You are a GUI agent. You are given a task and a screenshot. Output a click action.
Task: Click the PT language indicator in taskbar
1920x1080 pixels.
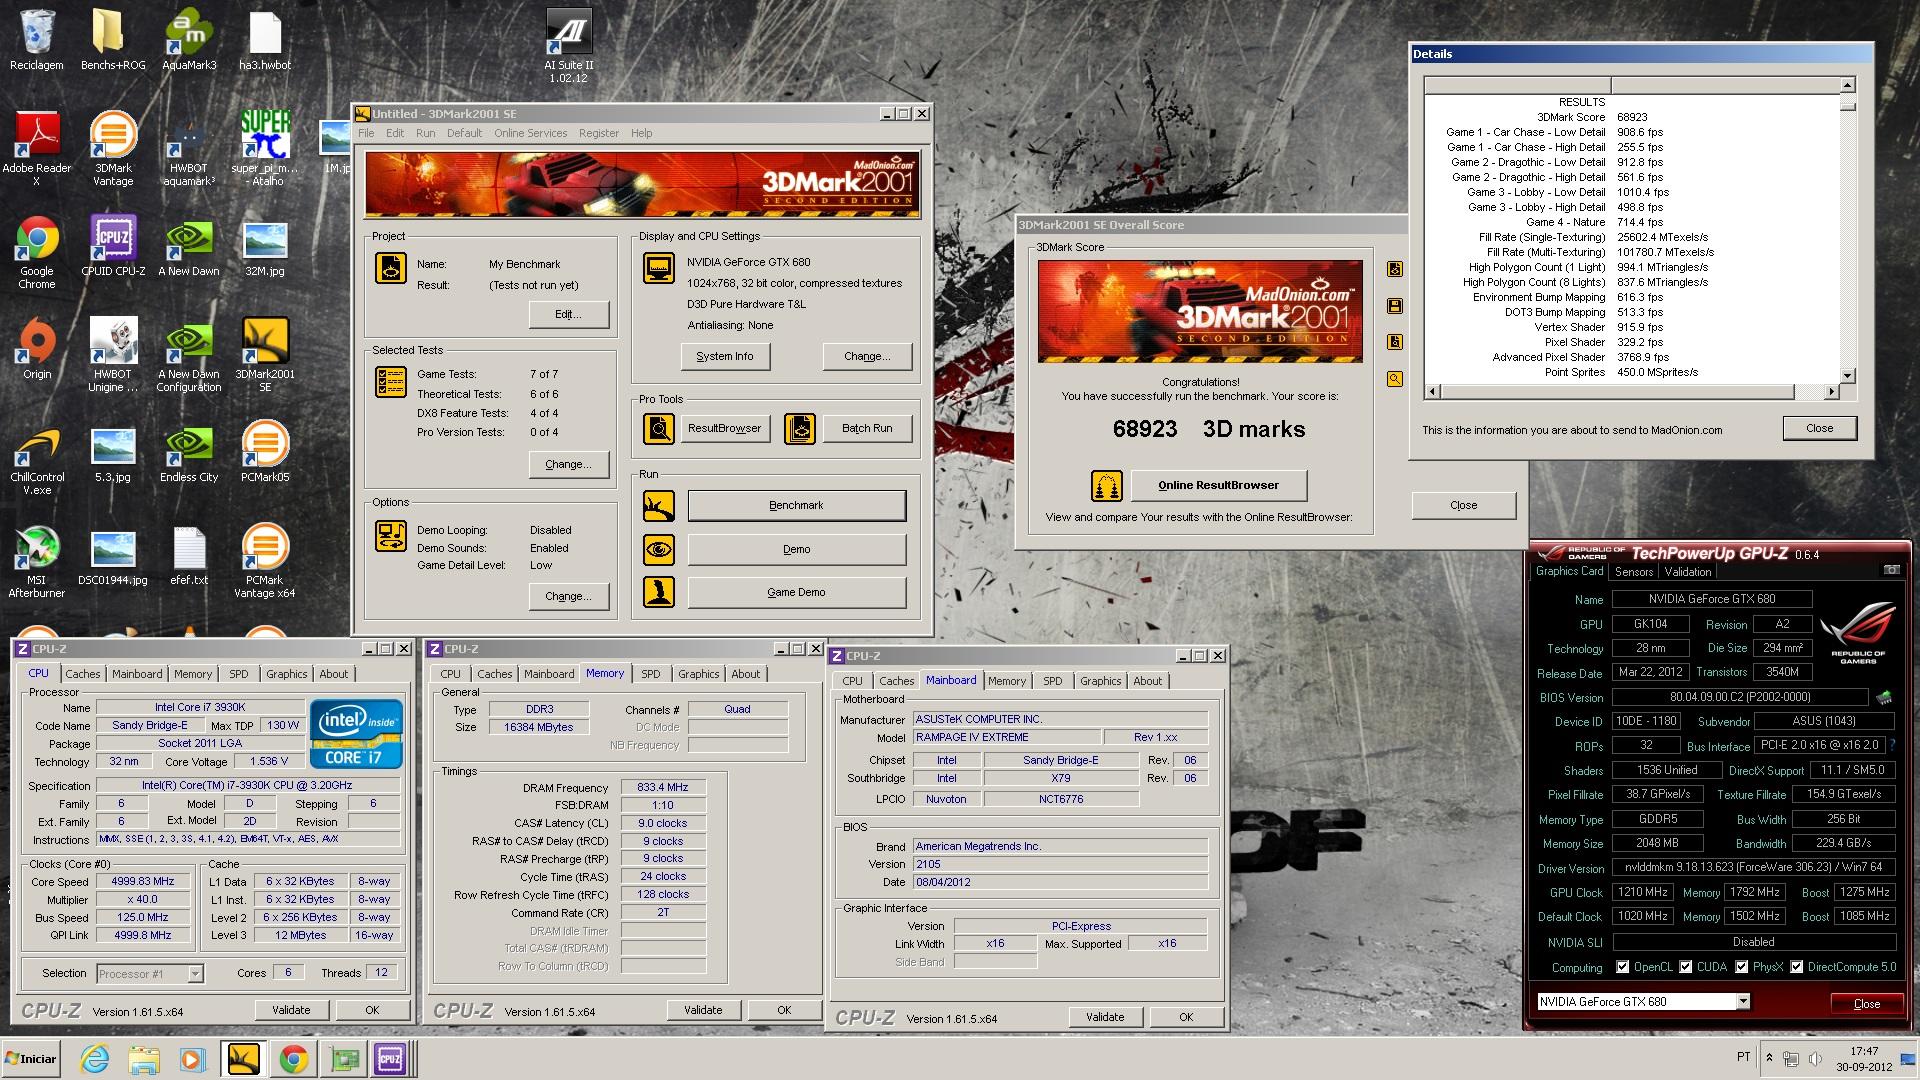[x=1743, y=1057]
